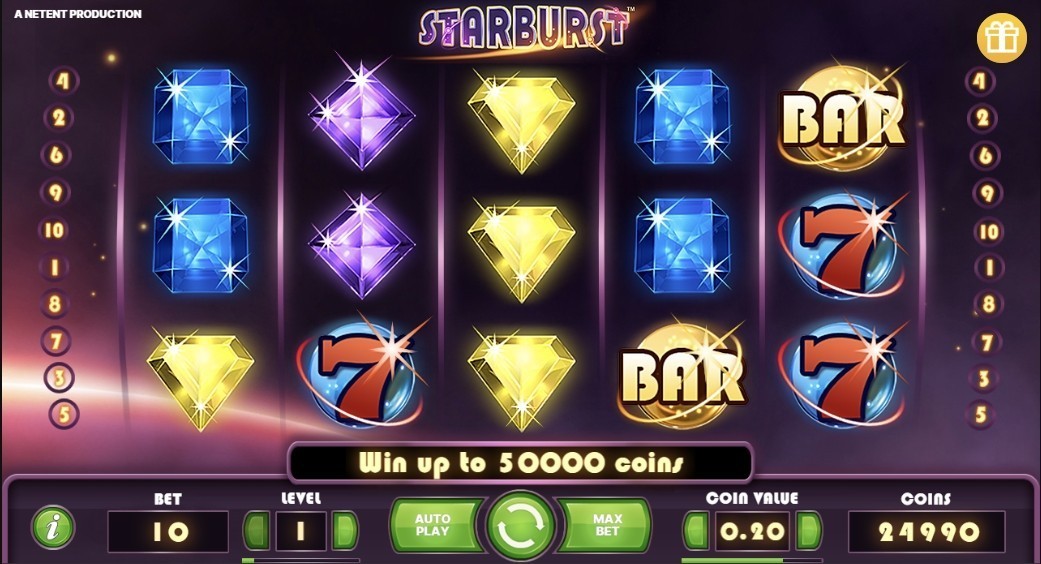
Task: Raise the coin value with right arrow
Action: click(808, 531)
